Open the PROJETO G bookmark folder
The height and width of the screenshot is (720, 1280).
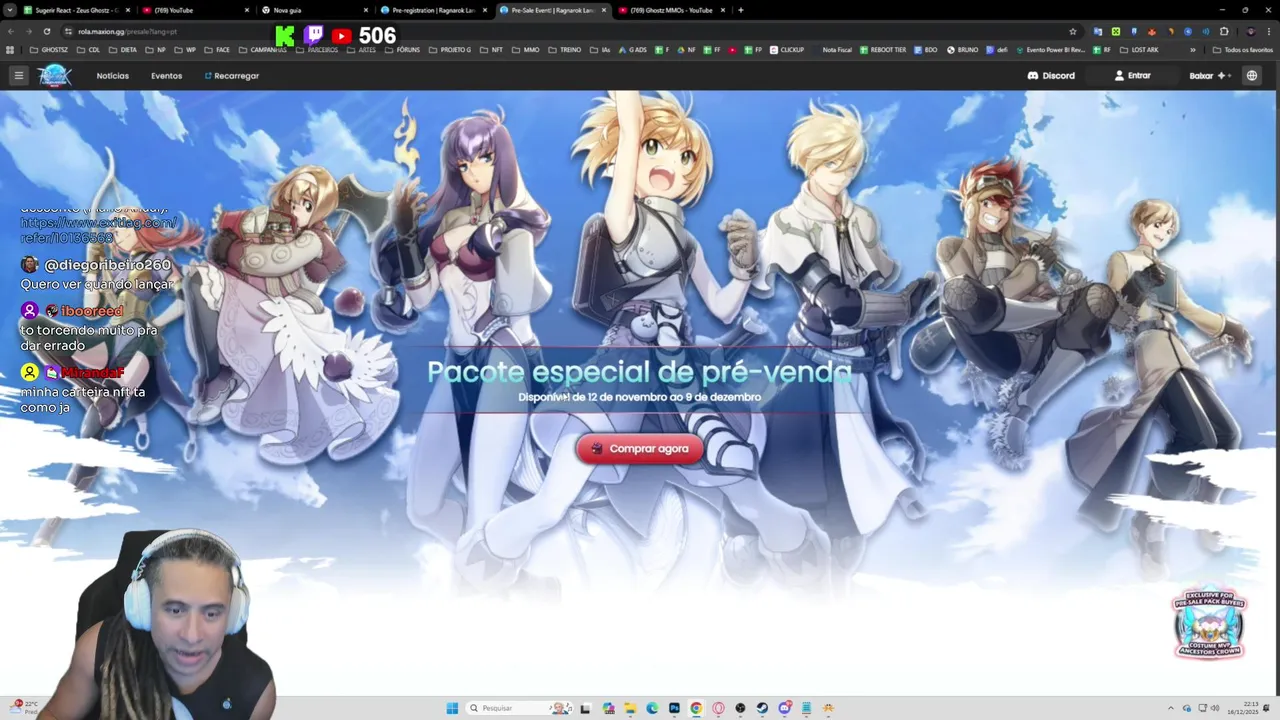(450, 49)
